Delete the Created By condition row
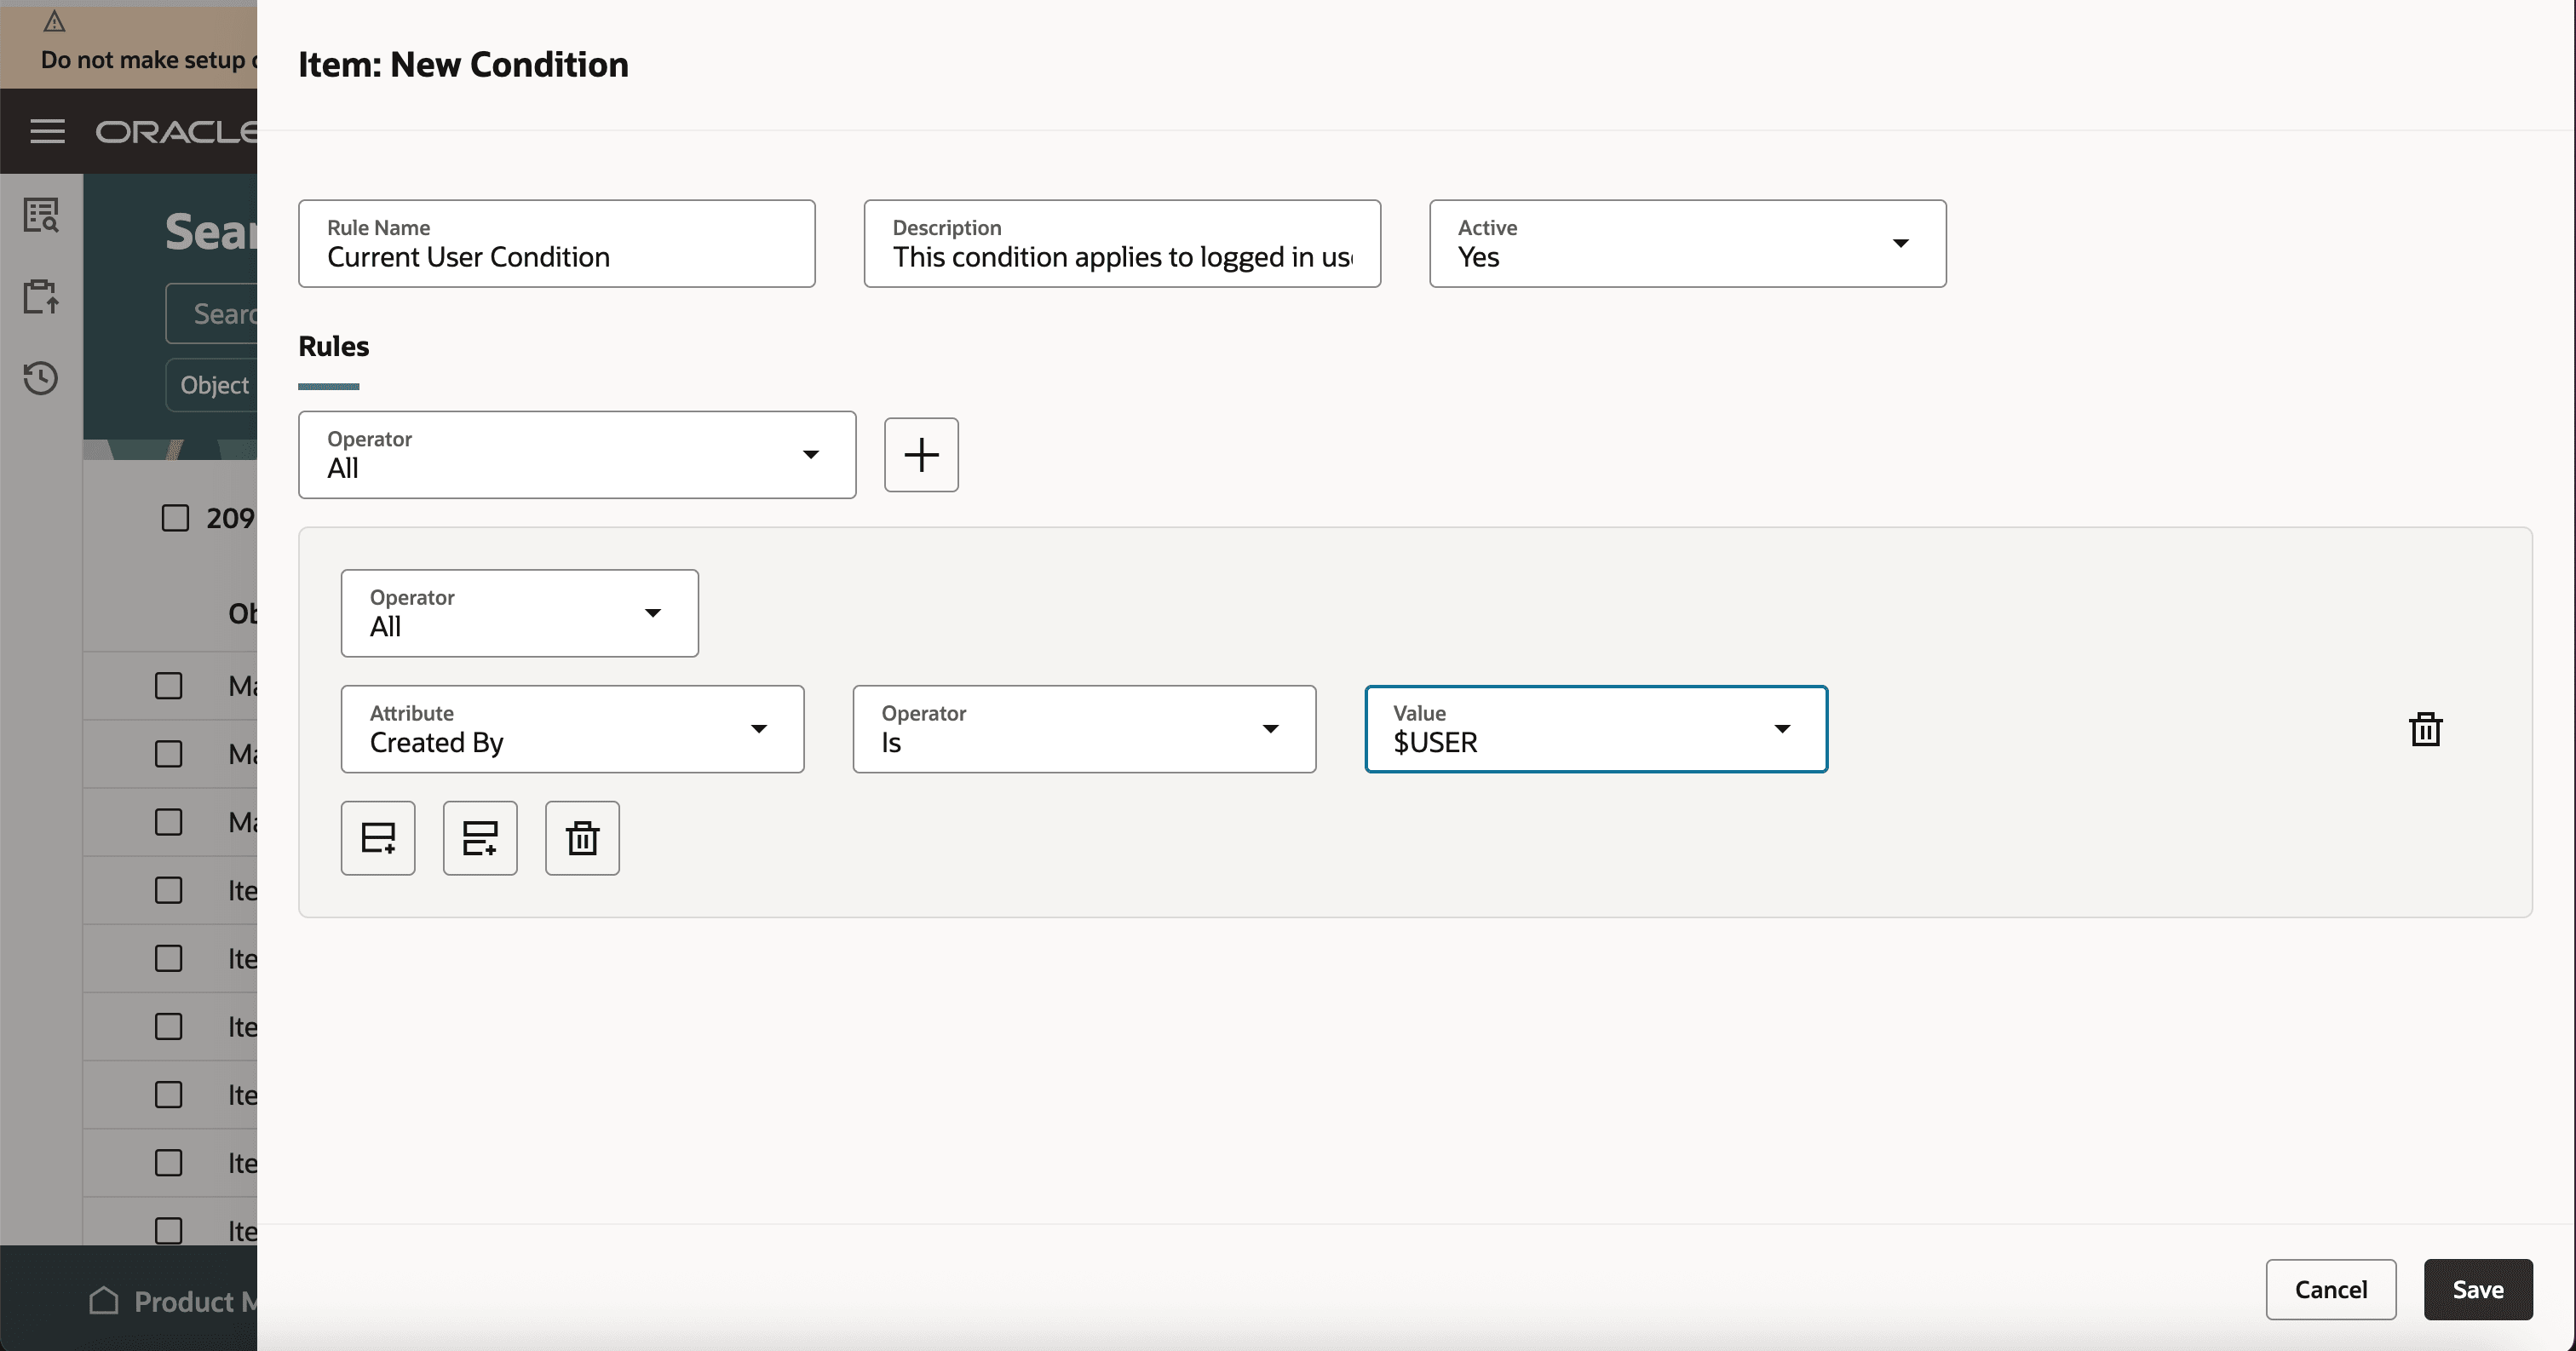This screenshot has width=2576, height=1351. coord(2425,729)
